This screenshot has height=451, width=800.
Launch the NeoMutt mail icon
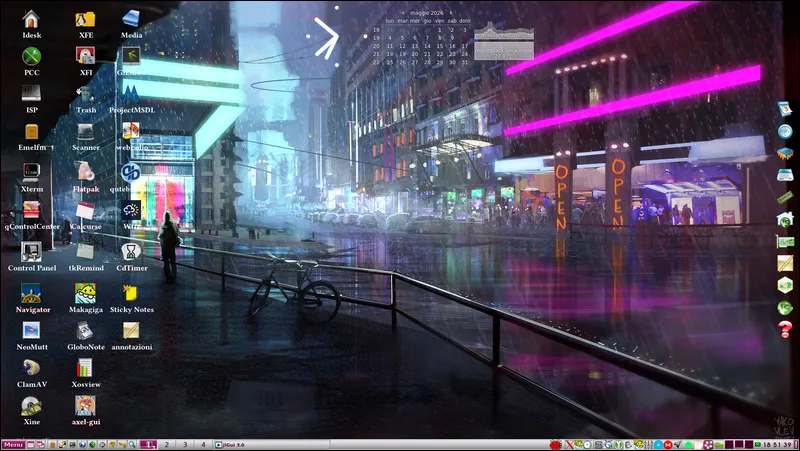pos(31,331)
